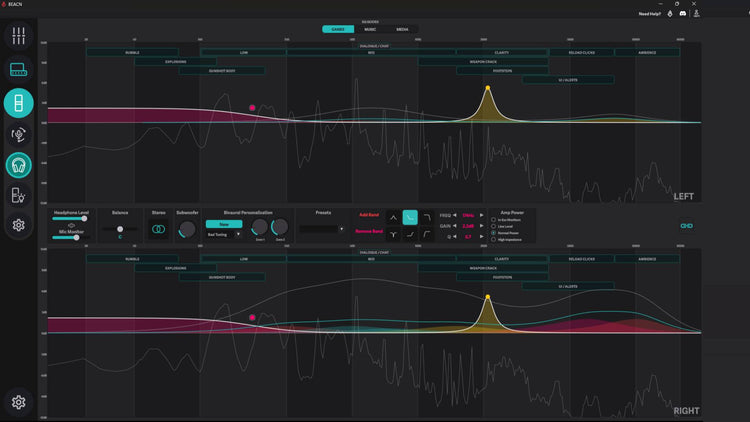Open the upper settings gear in sidebar

(18, 225)
